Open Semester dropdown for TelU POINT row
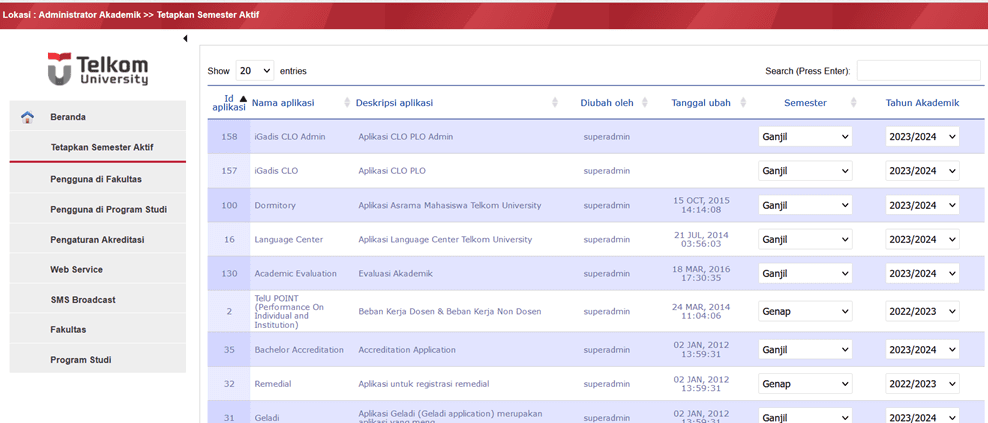Image resolution: width=988 pixels, height=423 pixels. [x=805, y=311]
